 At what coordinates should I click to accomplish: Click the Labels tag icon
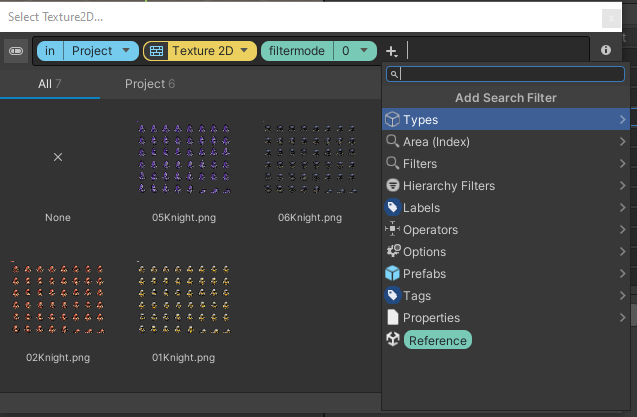(x=393, y=208)
